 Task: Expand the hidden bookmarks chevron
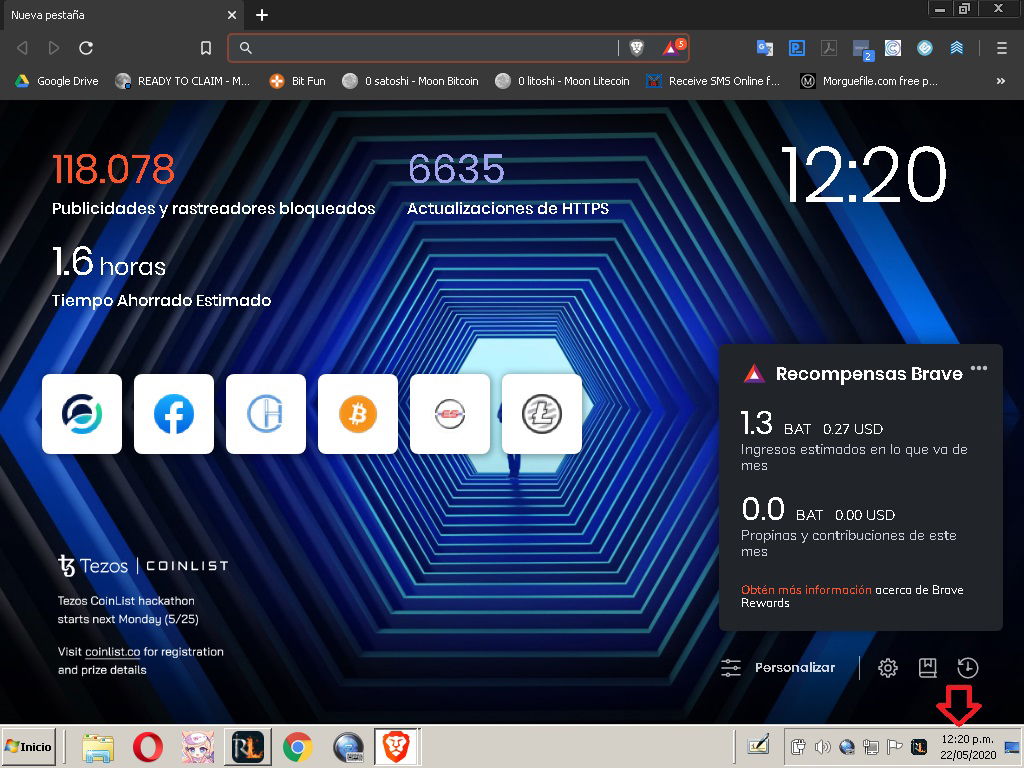(1000, 81)
